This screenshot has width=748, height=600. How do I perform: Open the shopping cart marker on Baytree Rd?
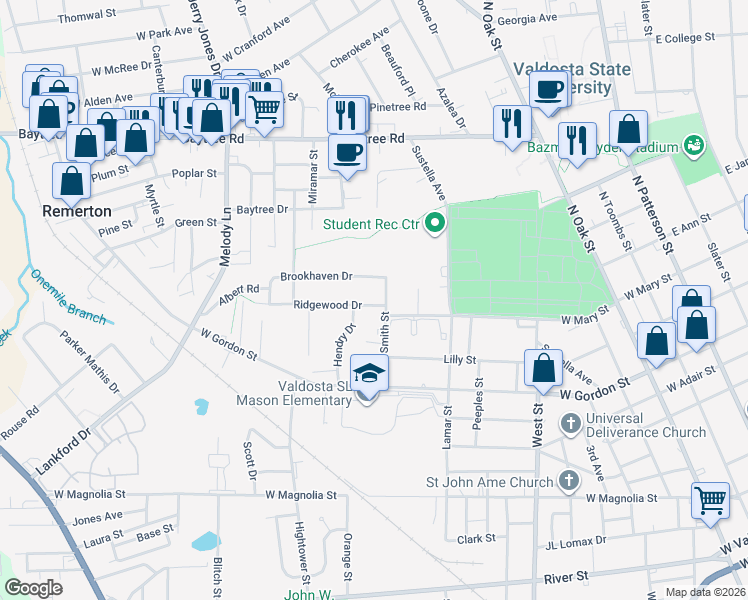click(x=265, y=111)
